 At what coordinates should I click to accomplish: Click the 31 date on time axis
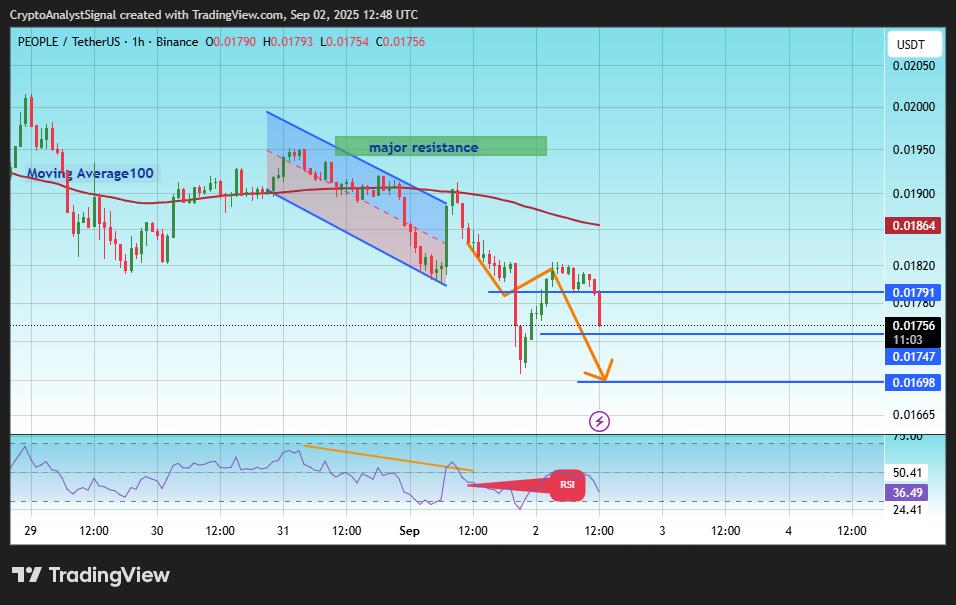tap(283, 531)
